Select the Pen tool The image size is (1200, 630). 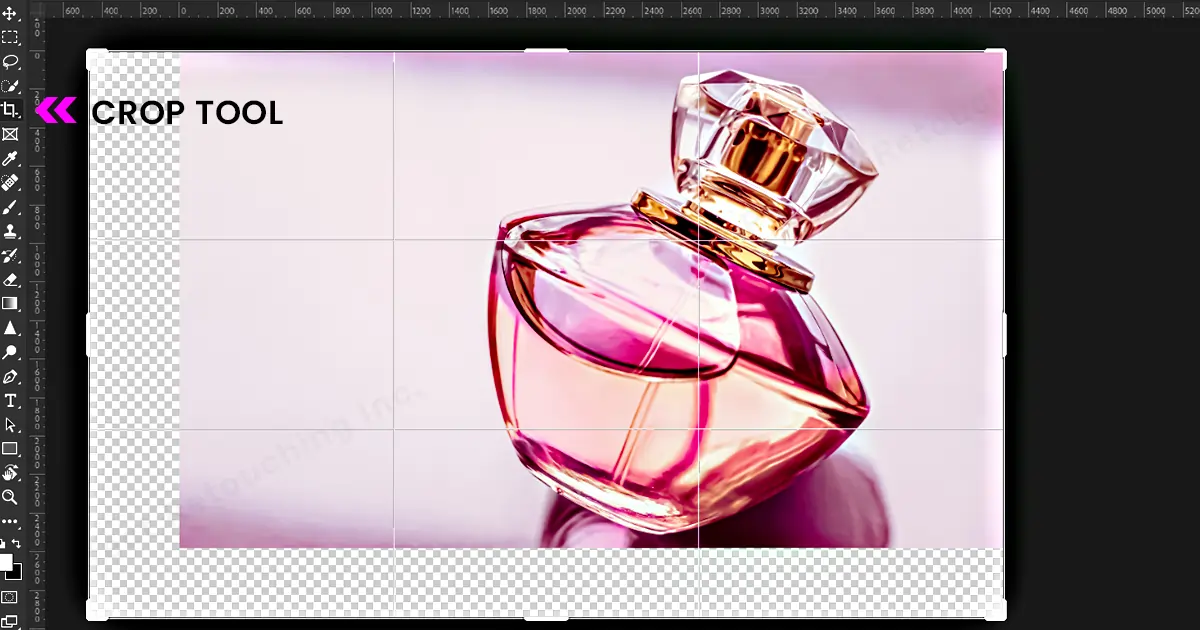tap(10, 376)
